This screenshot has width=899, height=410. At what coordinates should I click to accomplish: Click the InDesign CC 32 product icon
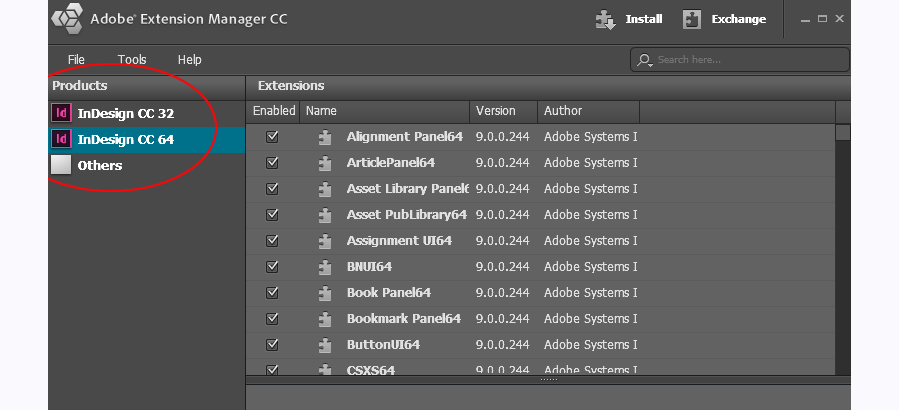coord(61,114)
